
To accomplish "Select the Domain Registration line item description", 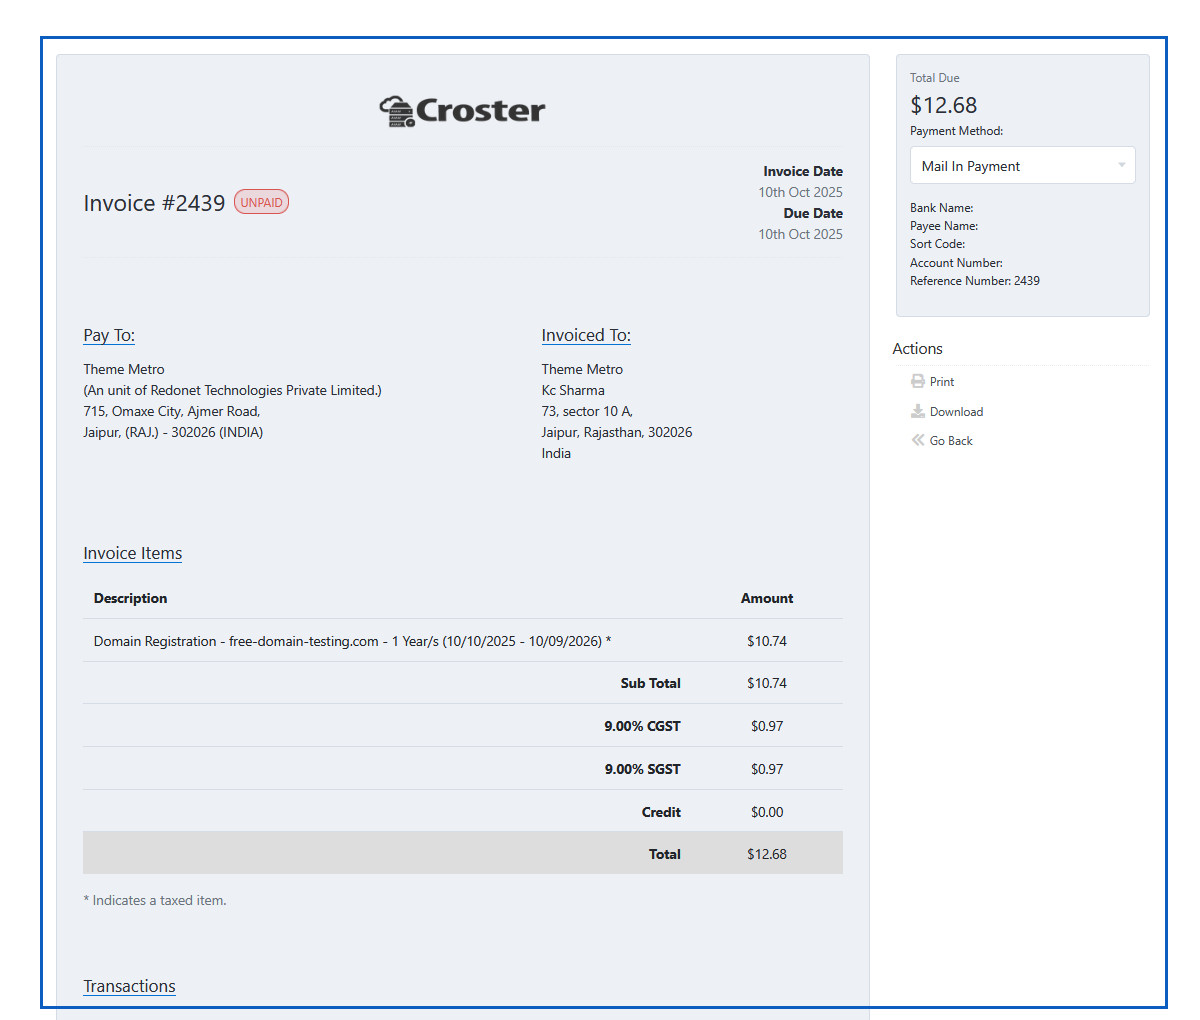I will tap(352, 641).
